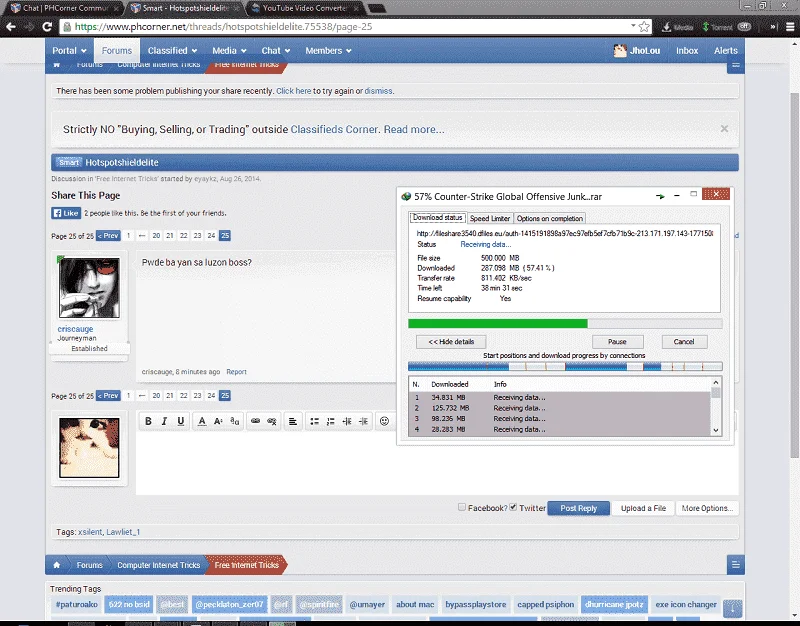
Task: Reload the page in browser
Action: 47,27
